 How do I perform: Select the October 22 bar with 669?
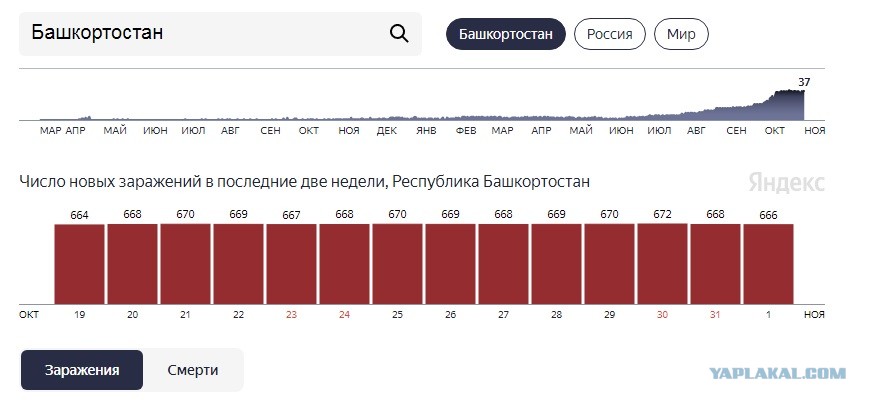(x=238, y=264)
